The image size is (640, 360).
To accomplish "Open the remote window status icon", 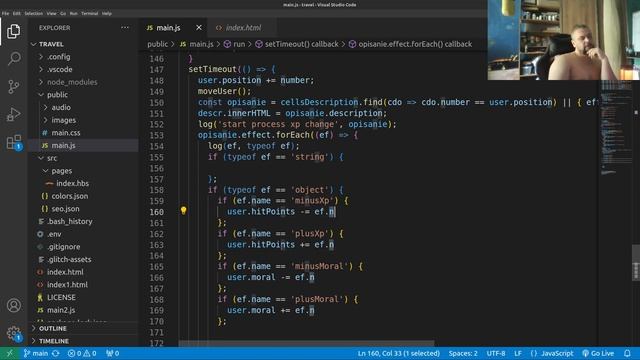I will click(9, 353).
